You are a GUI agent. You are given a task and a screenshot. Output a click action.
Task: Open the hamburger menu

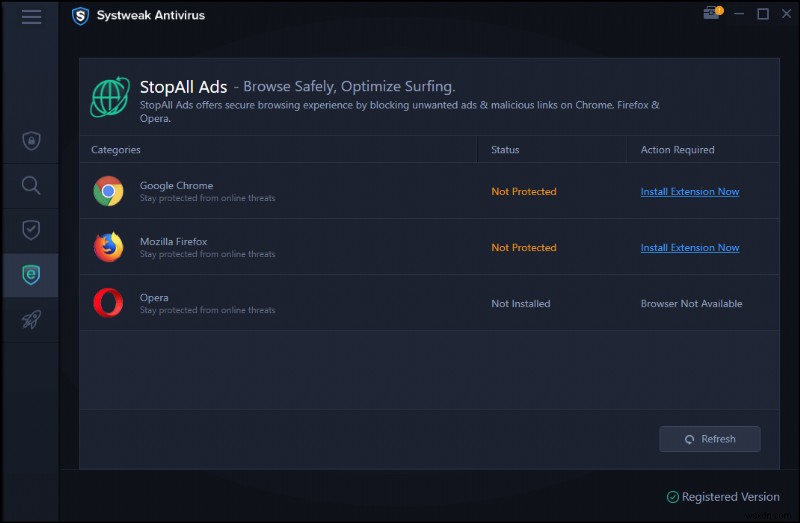tap(31, 17)
